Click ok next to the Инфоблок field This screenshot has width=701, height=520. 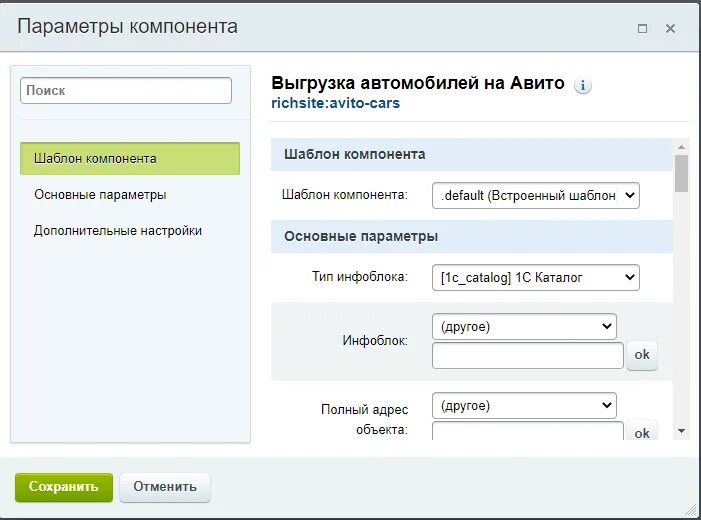pyautogui.click(x=642, y=355)
